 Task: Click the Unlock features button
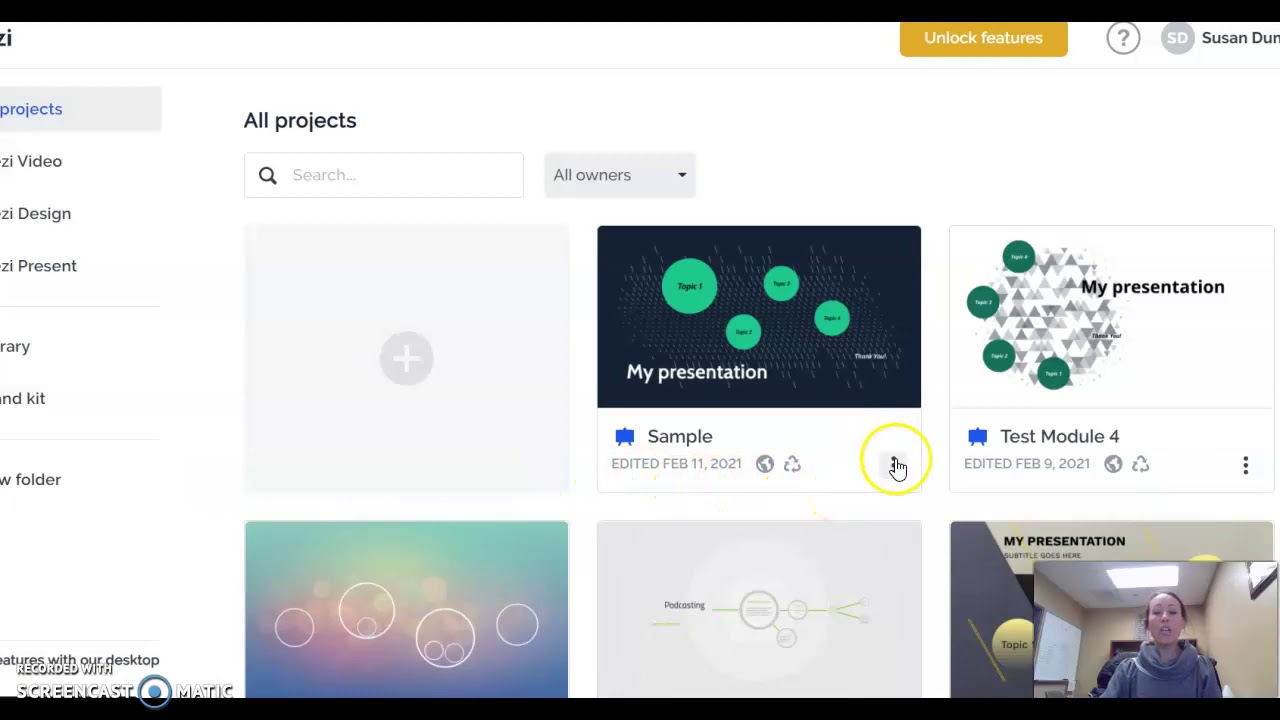[x=983, y=38]
